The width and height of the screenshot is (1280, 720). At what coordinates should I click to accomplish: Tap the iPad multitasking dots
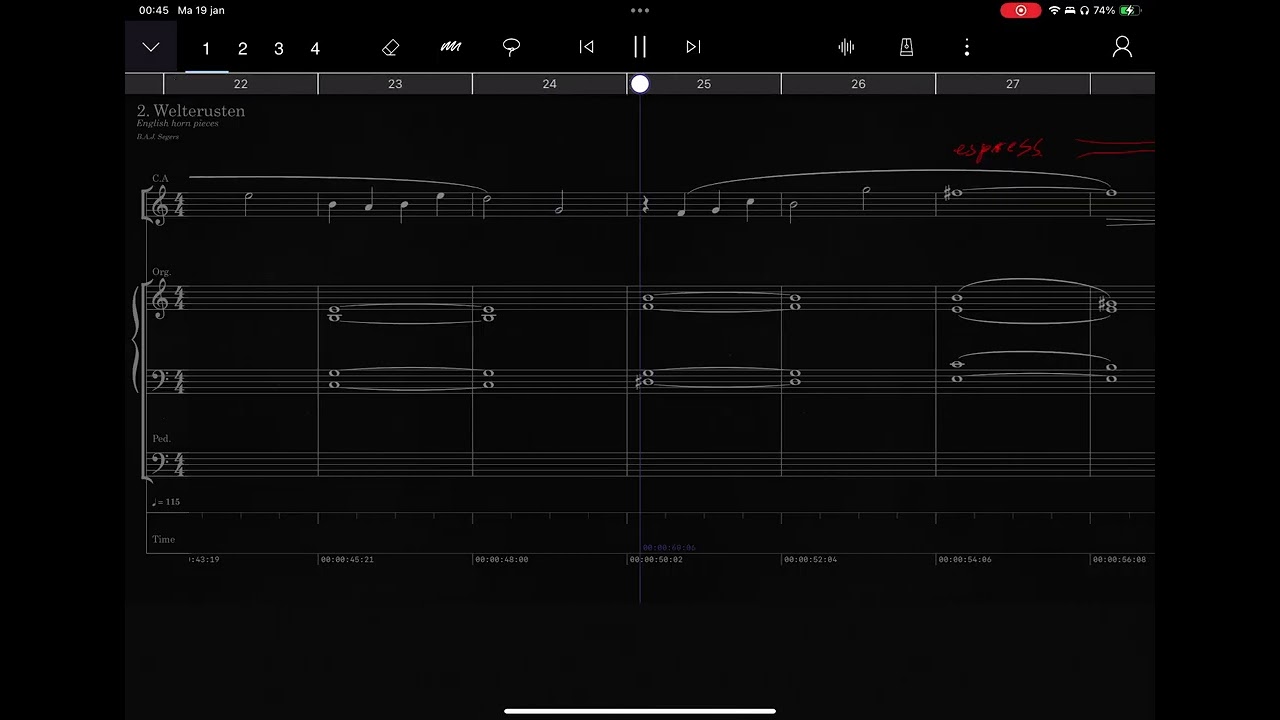coord(640,10)
